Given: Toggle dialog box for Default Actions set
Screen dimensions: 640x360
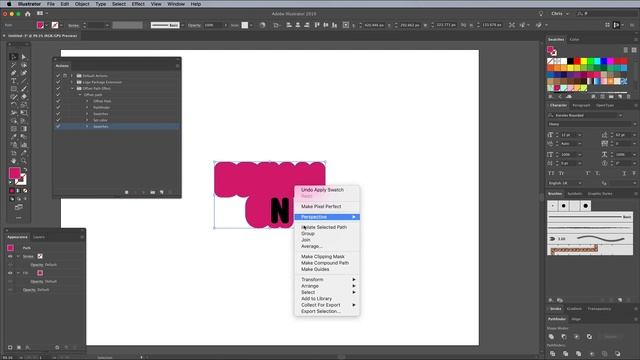Looking at the screenshot, I should (x=65, y=76).
